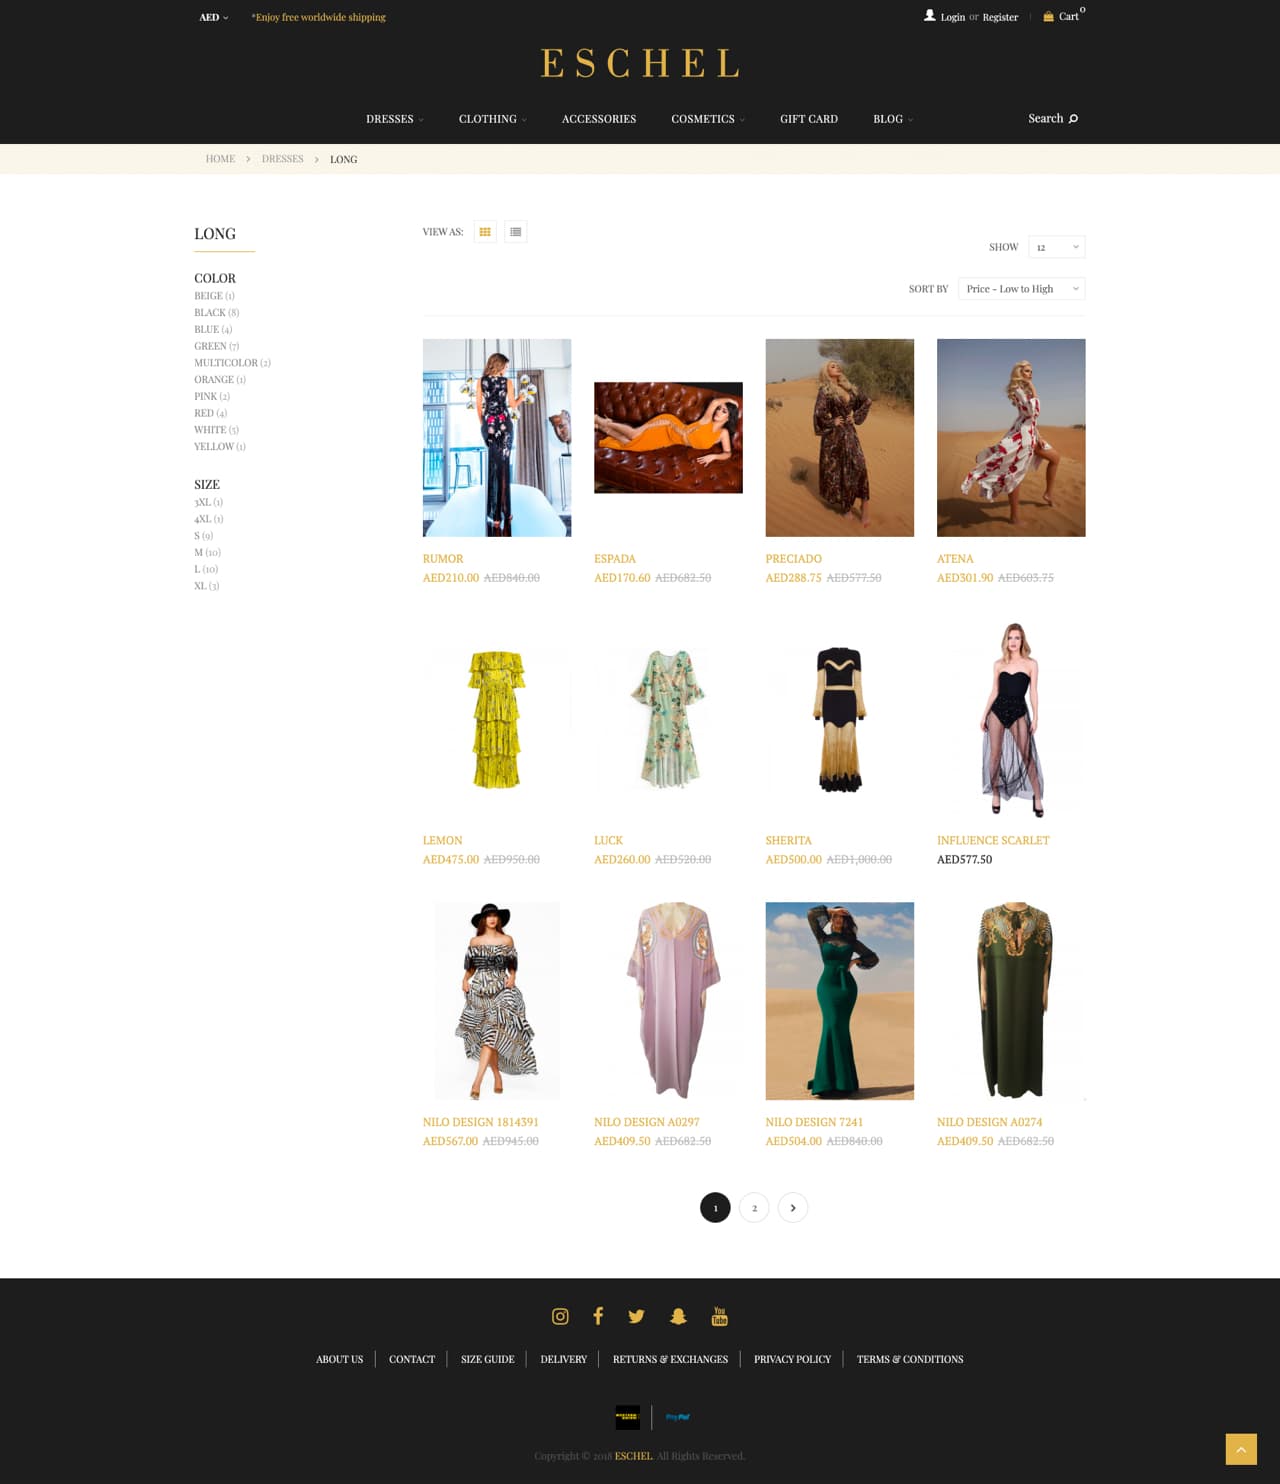Open the Atena dress thumbnail
Image resolution: width=1280 pixels, height=1484 pixels.
coord(1011,438)
